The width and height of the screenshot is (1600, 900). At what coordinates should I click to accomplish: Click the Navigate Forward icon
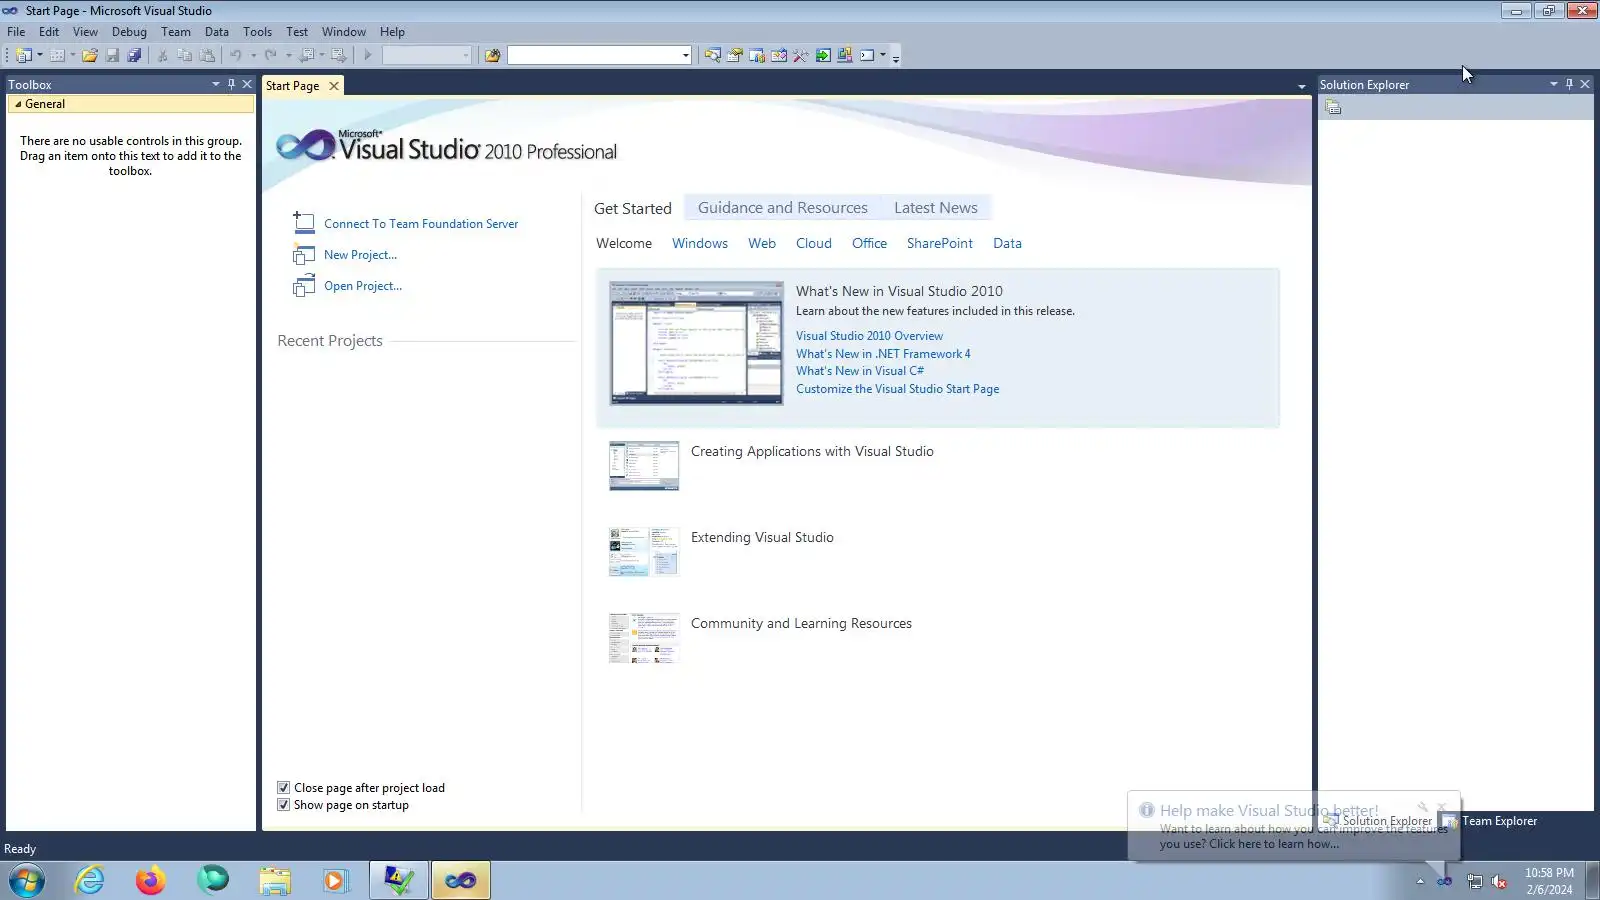(339, 56)
